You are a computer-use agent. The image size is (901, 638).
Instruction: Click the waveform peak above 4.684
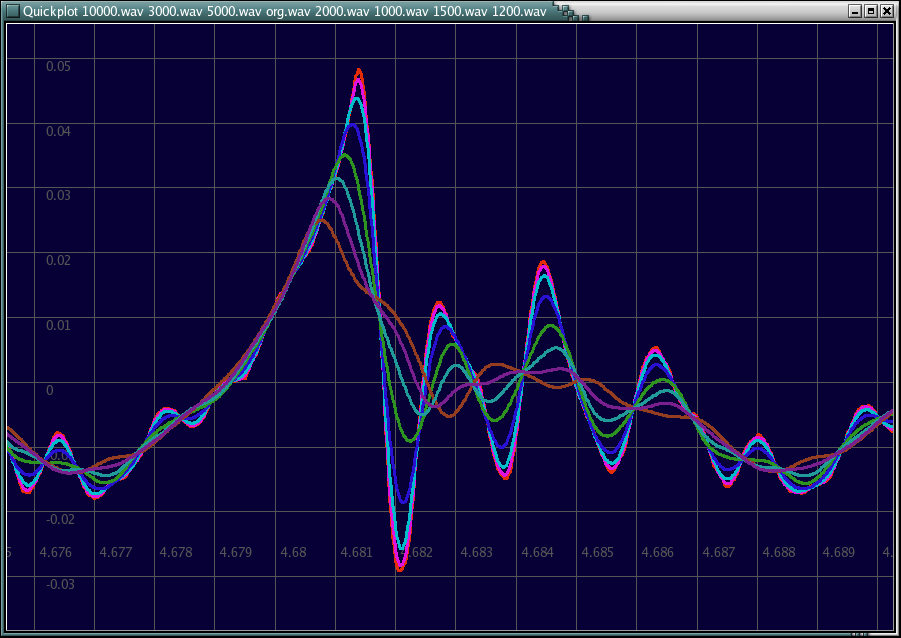pyautogui.click(x=543, y=263)
